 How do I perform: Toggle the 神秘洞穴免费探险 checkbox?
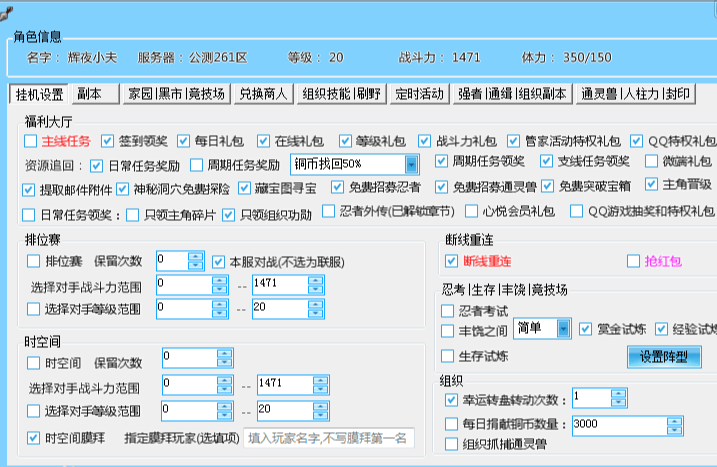(x=123, y=188)
